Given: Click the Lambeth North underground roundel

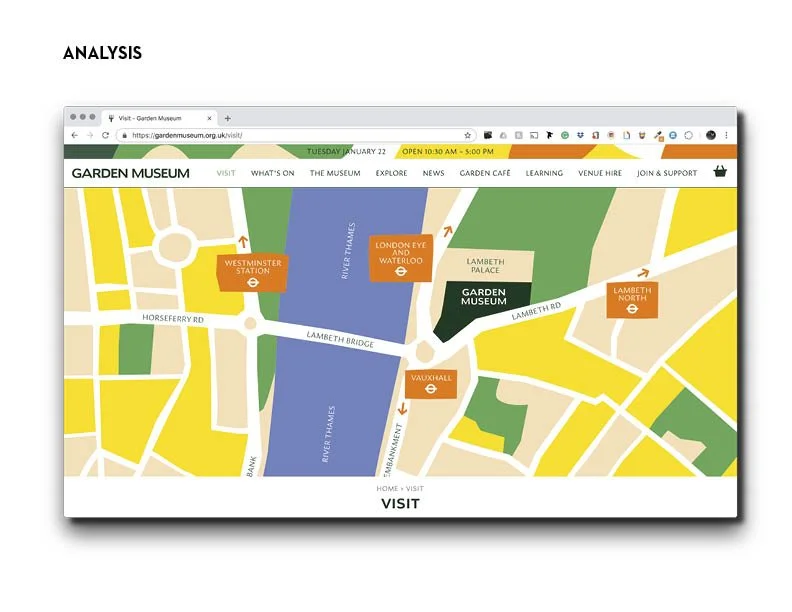Looking at the screenshot, I should (632, 309).
